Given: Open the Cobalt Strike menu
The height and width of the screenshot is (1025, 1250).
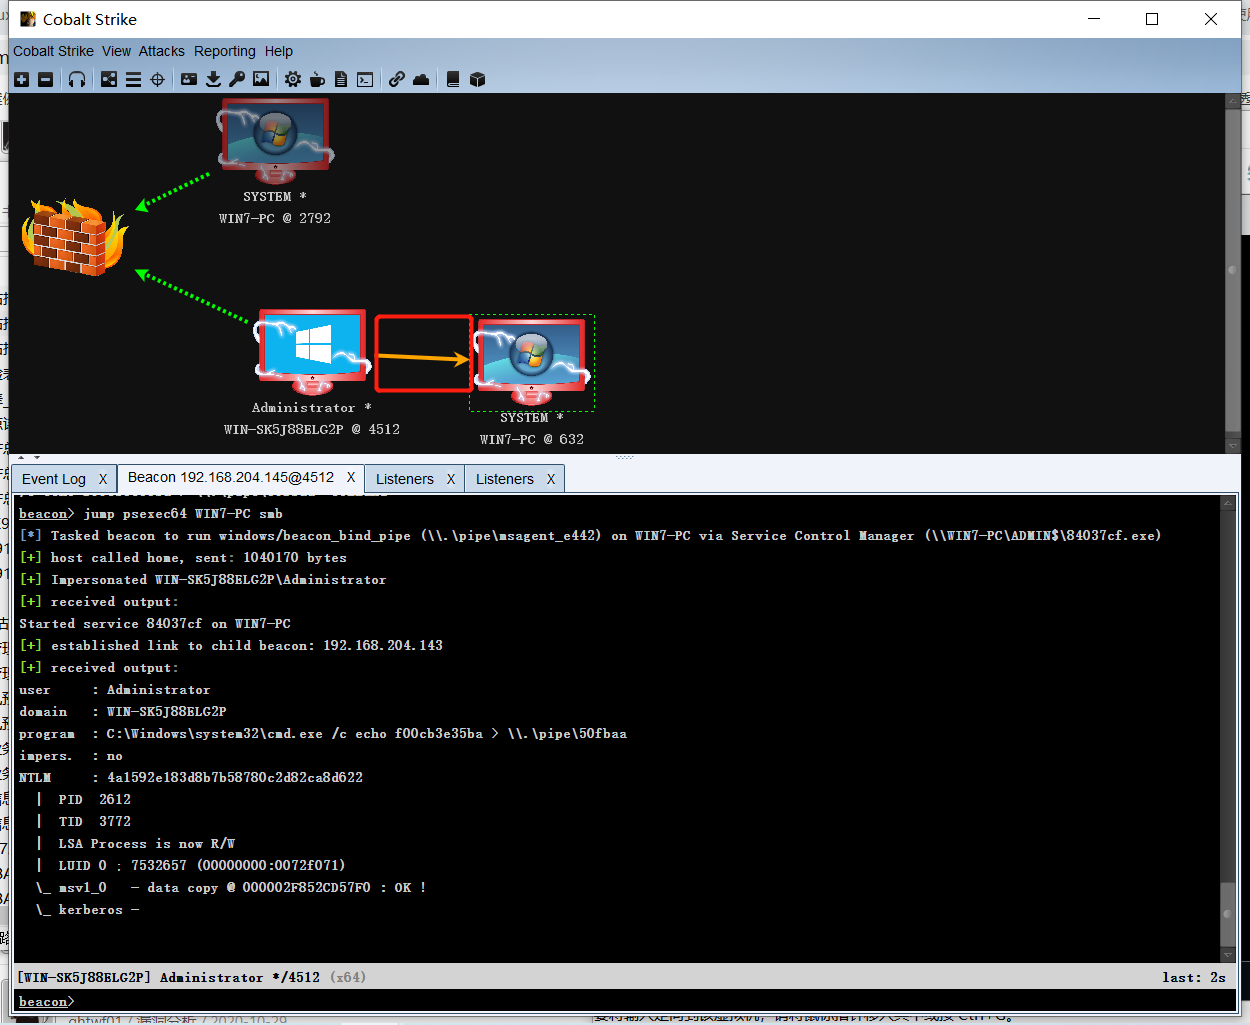Looking at the screenshot, I should (x=53, y=51).
